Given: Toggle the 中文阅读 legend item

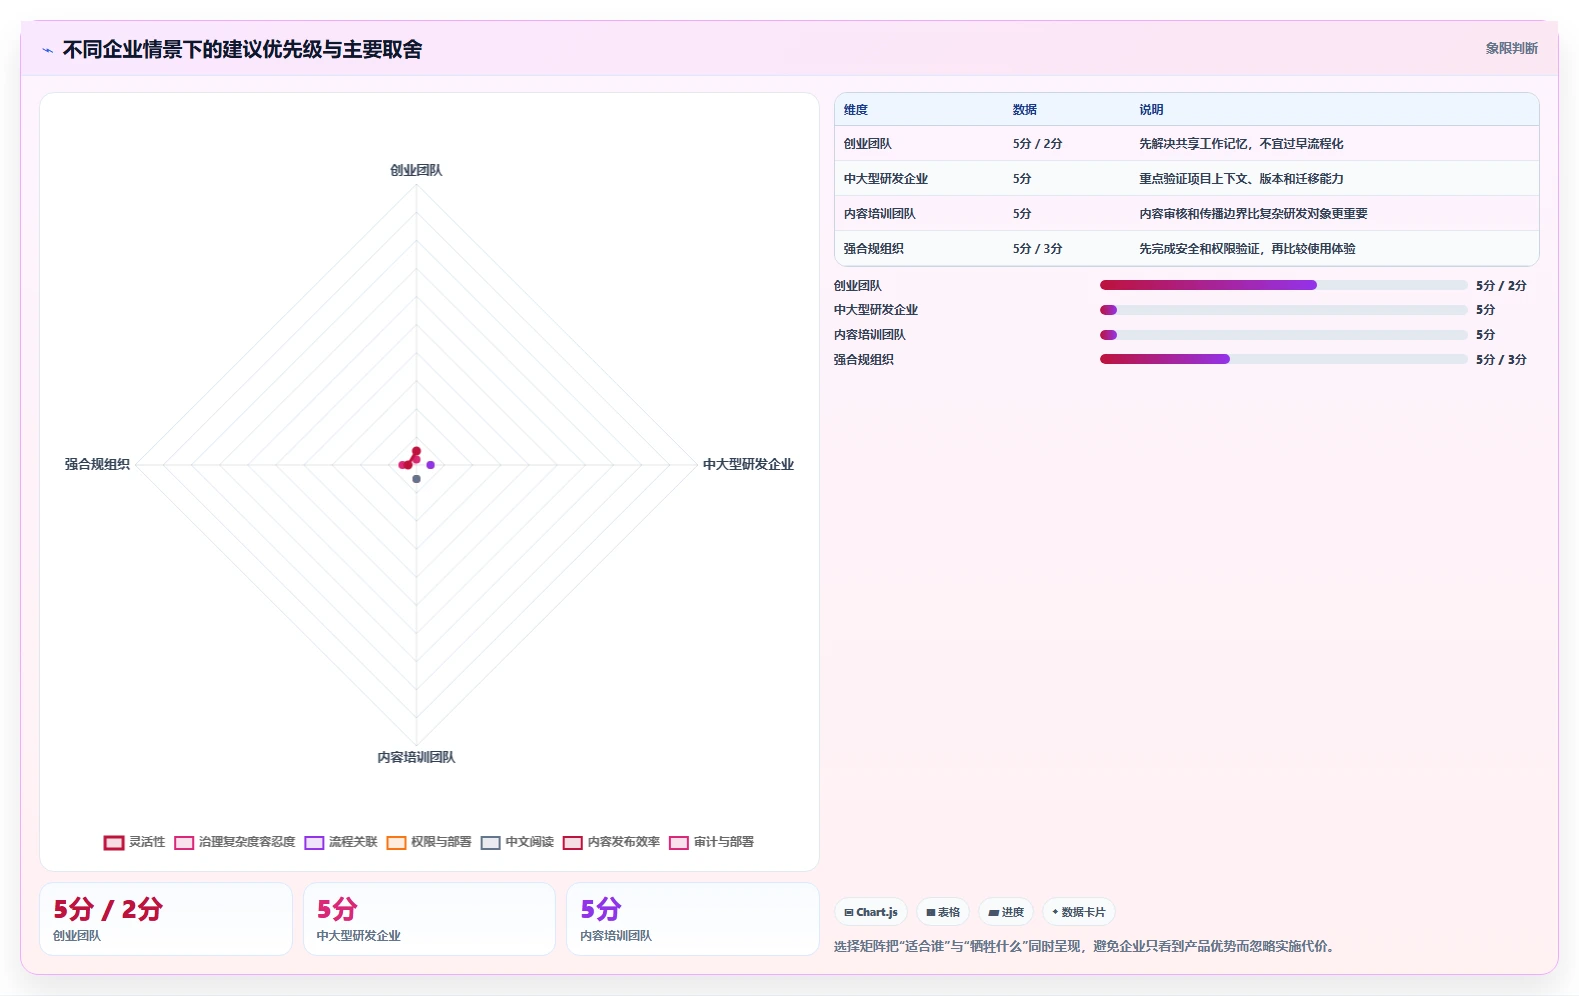Looking at the screenshot, I should 518,842.
